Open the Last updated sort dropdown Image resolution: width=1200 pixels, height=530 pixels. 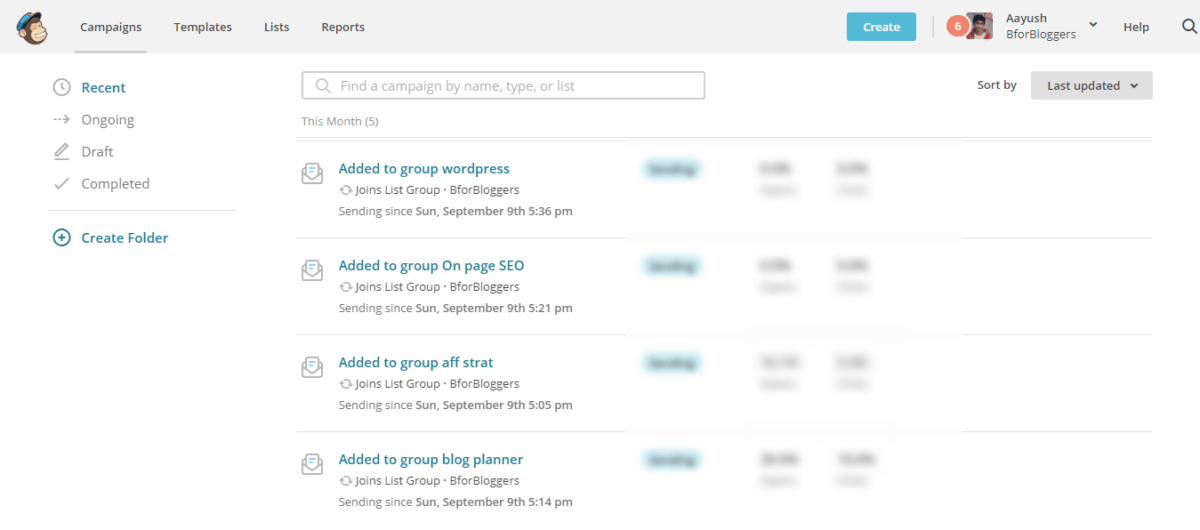coord(1092,86)
